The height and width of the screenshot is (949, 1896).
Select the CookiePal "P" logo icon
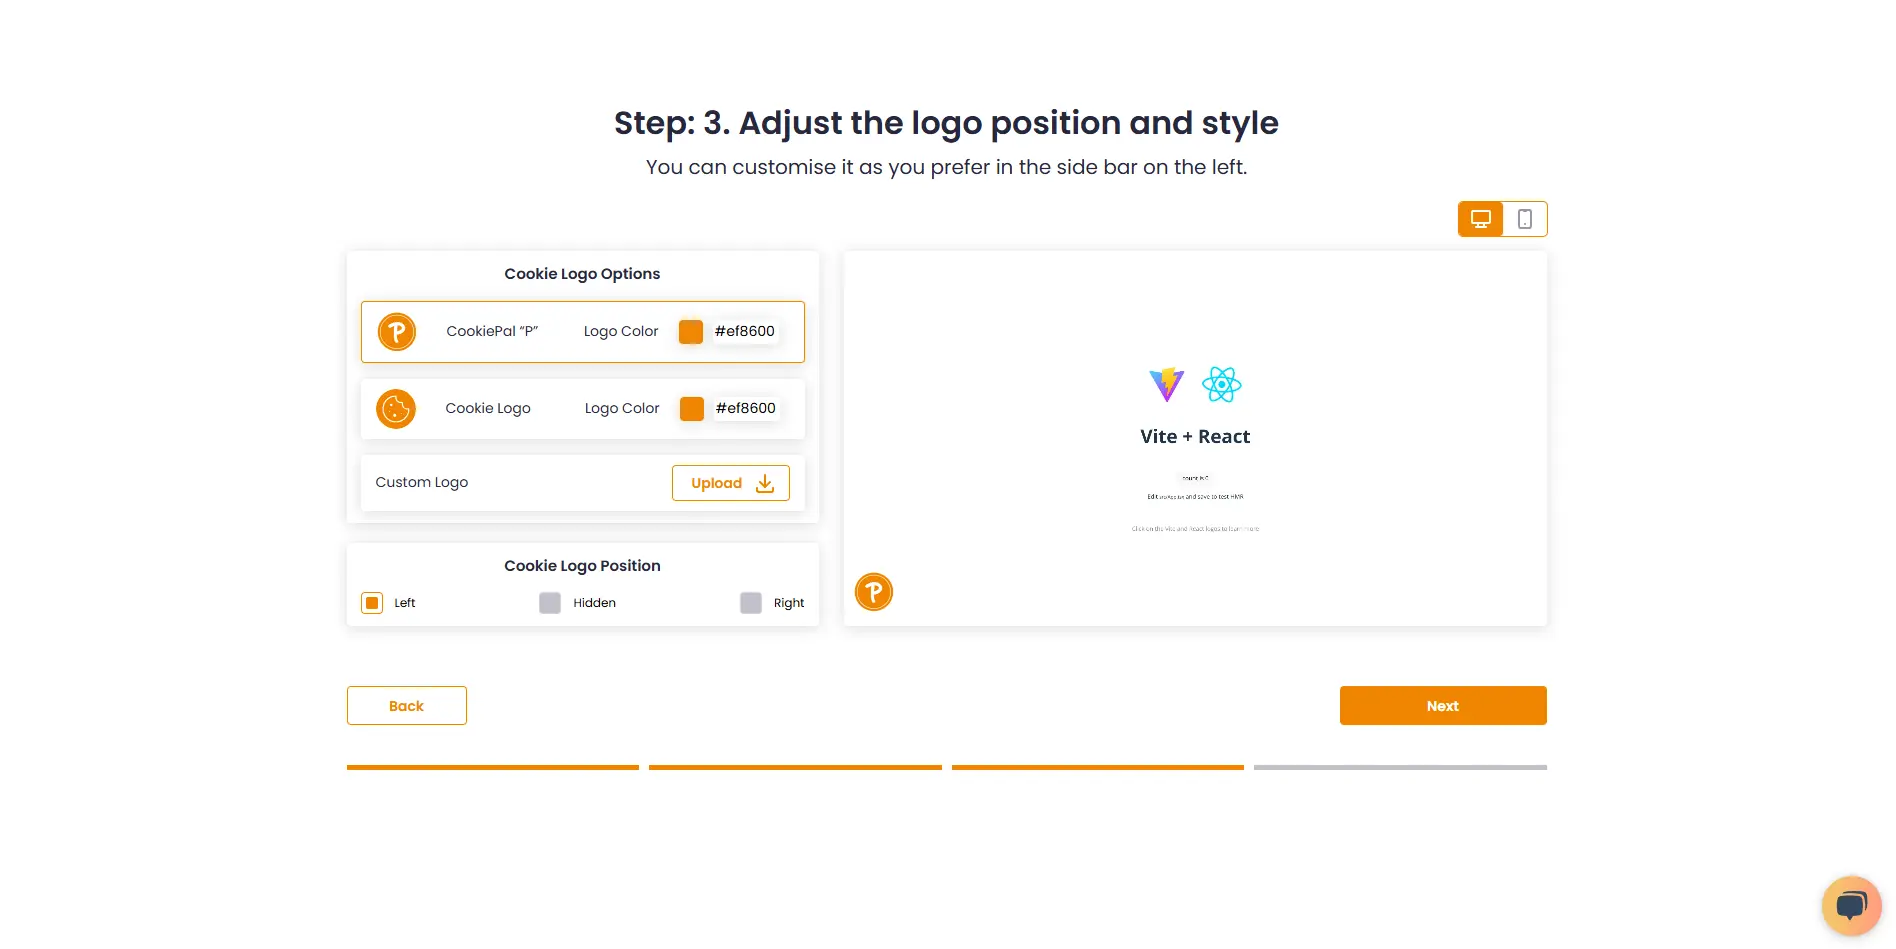coord(397,332)
